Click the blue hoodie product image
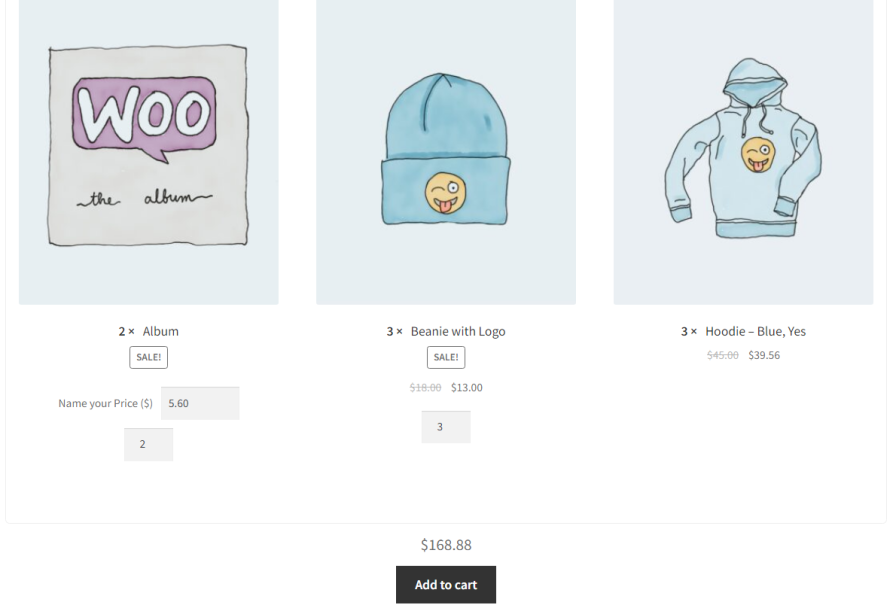Viewport: 896px width, 611px height. click(743, 151)
